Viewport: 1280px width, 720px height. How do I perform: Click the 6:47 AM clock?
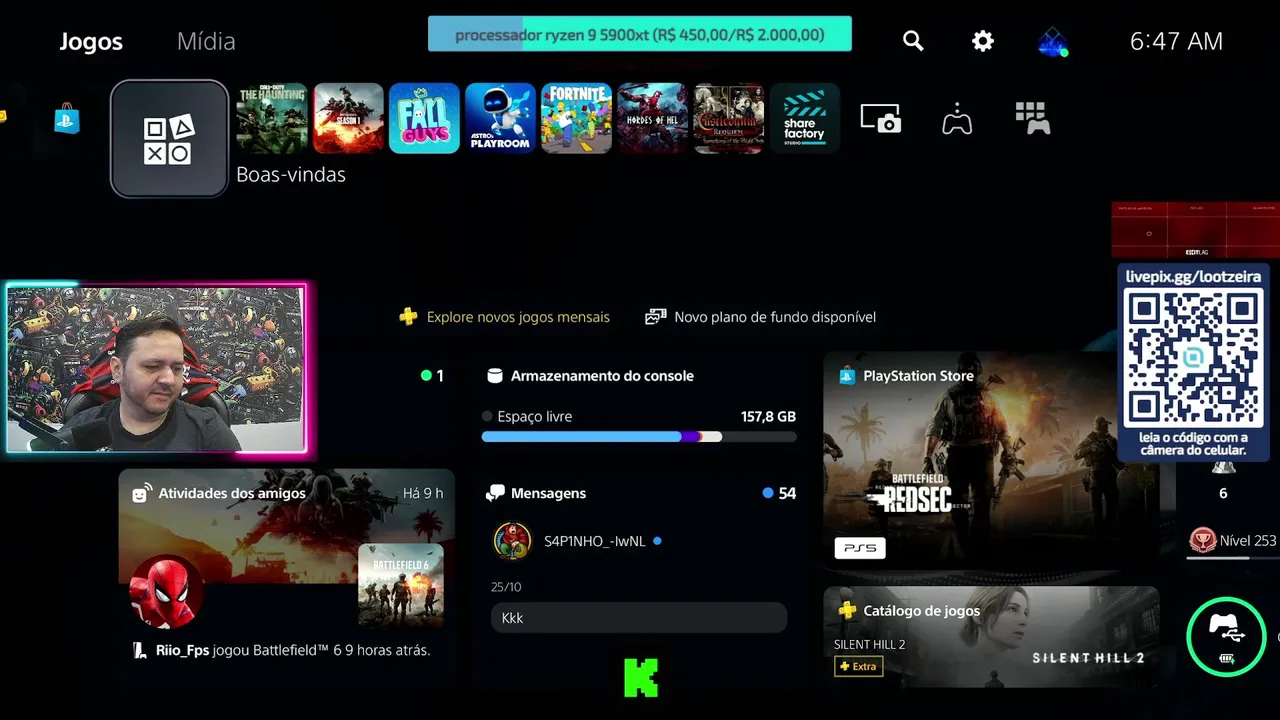tap(1176, 41)
